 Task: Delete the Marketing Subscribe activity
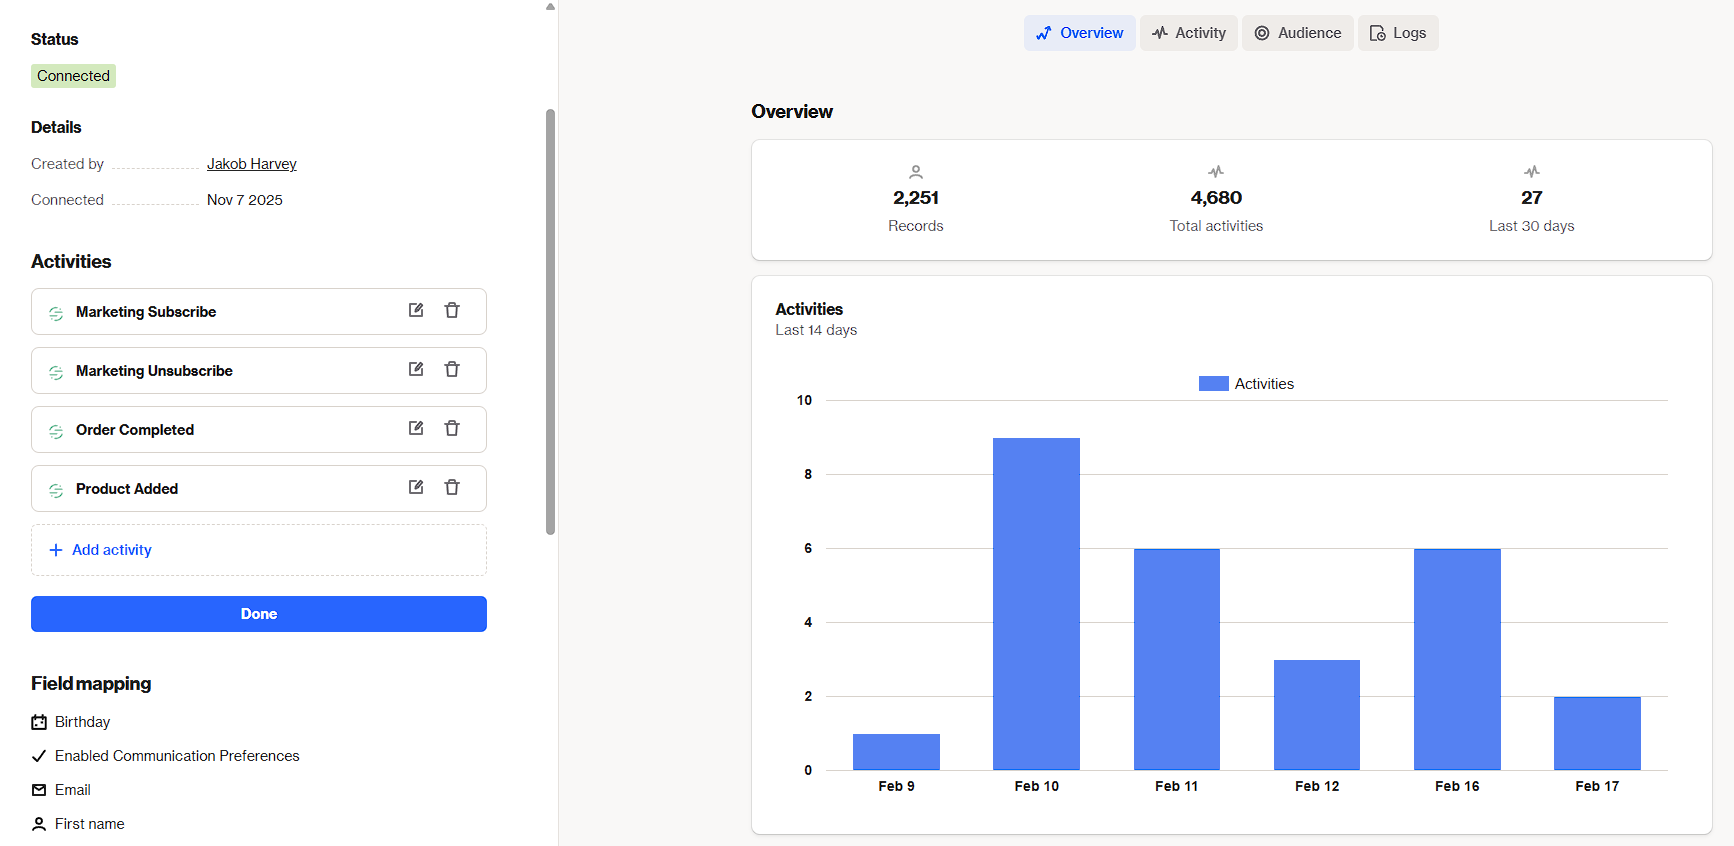tap(452, 311)
